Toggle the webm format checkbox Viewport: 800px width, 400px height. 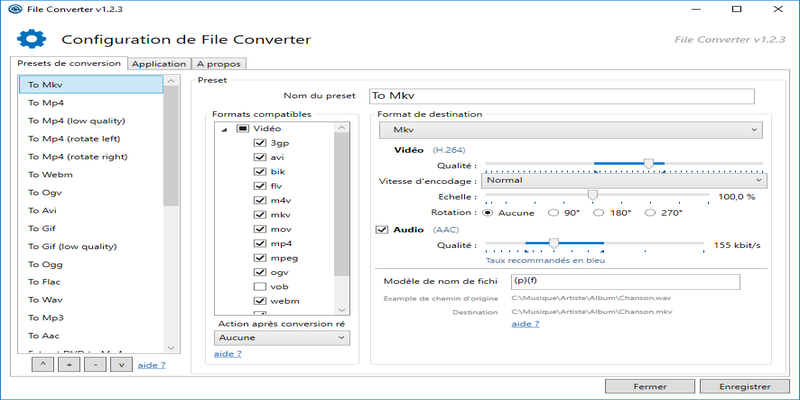coord(260,301)
